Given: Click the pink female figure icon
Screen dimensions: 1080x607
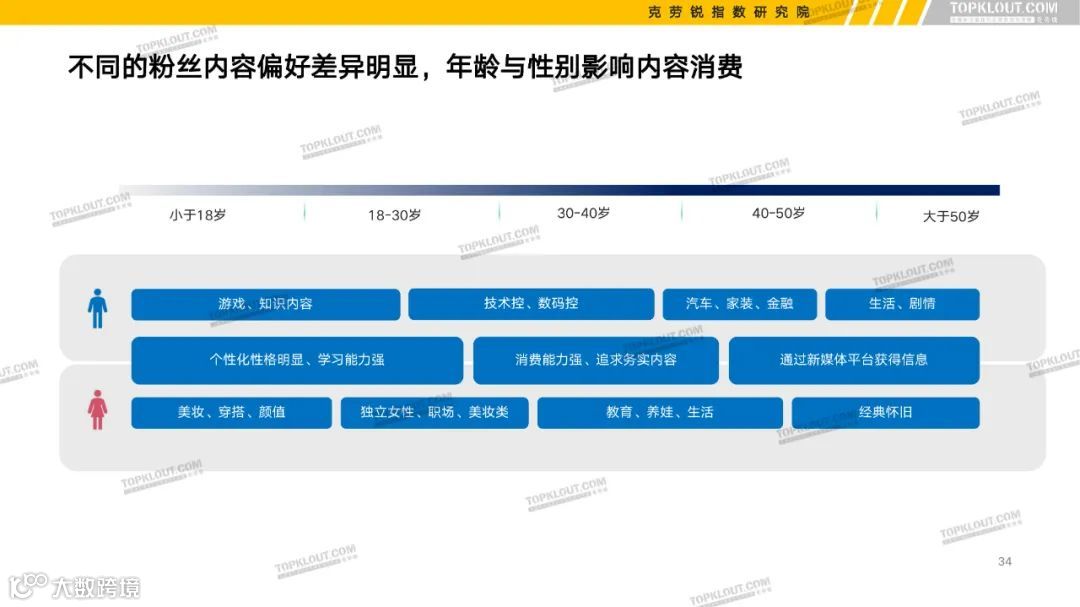Looking at the screenshot, I should click(x=97, y=412).
